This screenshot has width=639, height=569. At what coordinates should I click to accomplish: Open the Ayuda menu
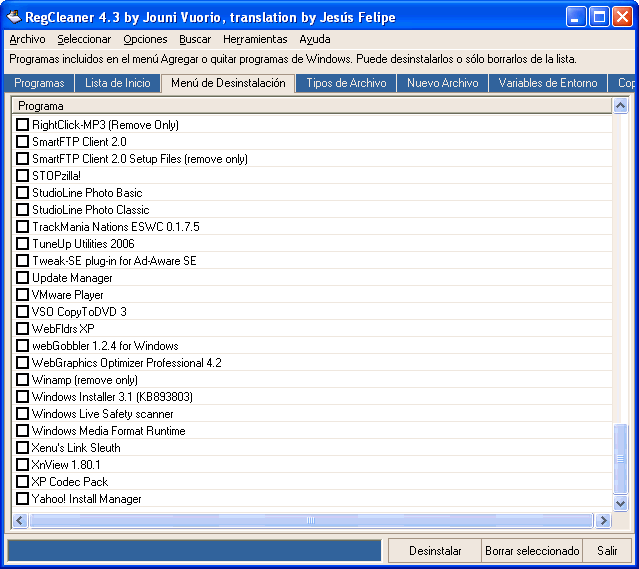coord(315,39)
